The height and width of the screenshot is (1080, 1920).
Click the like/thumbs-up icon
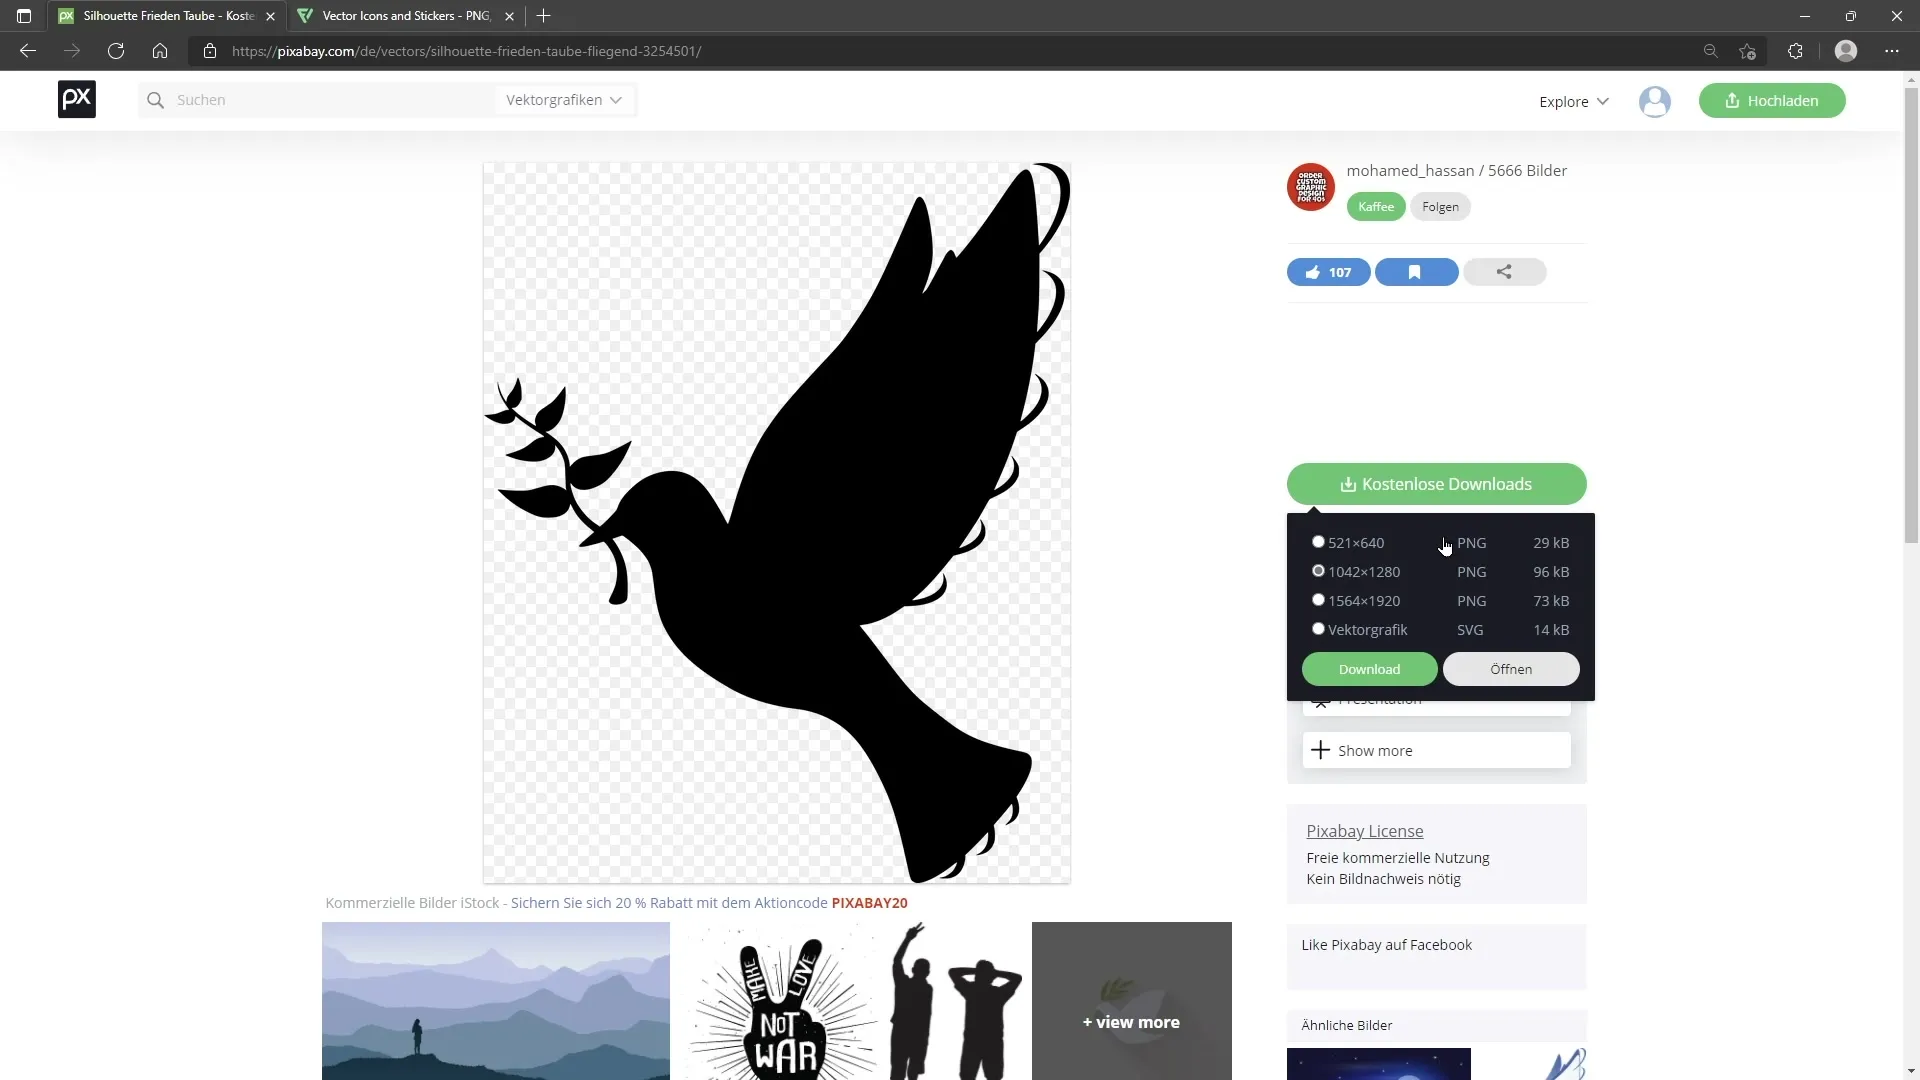point(1316,272)
